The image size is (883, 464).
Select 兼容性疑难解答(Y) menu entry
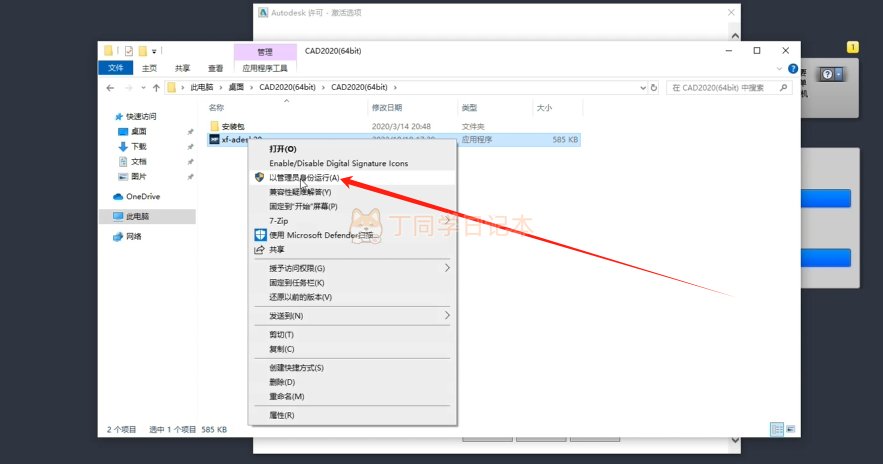300,192
